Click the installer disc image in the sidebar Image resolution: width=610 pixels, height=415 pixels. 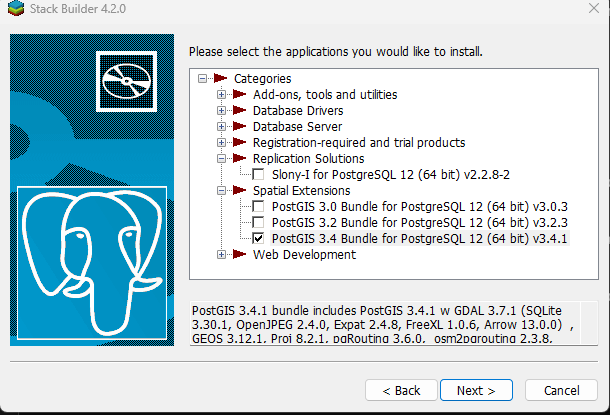[126, 81]
